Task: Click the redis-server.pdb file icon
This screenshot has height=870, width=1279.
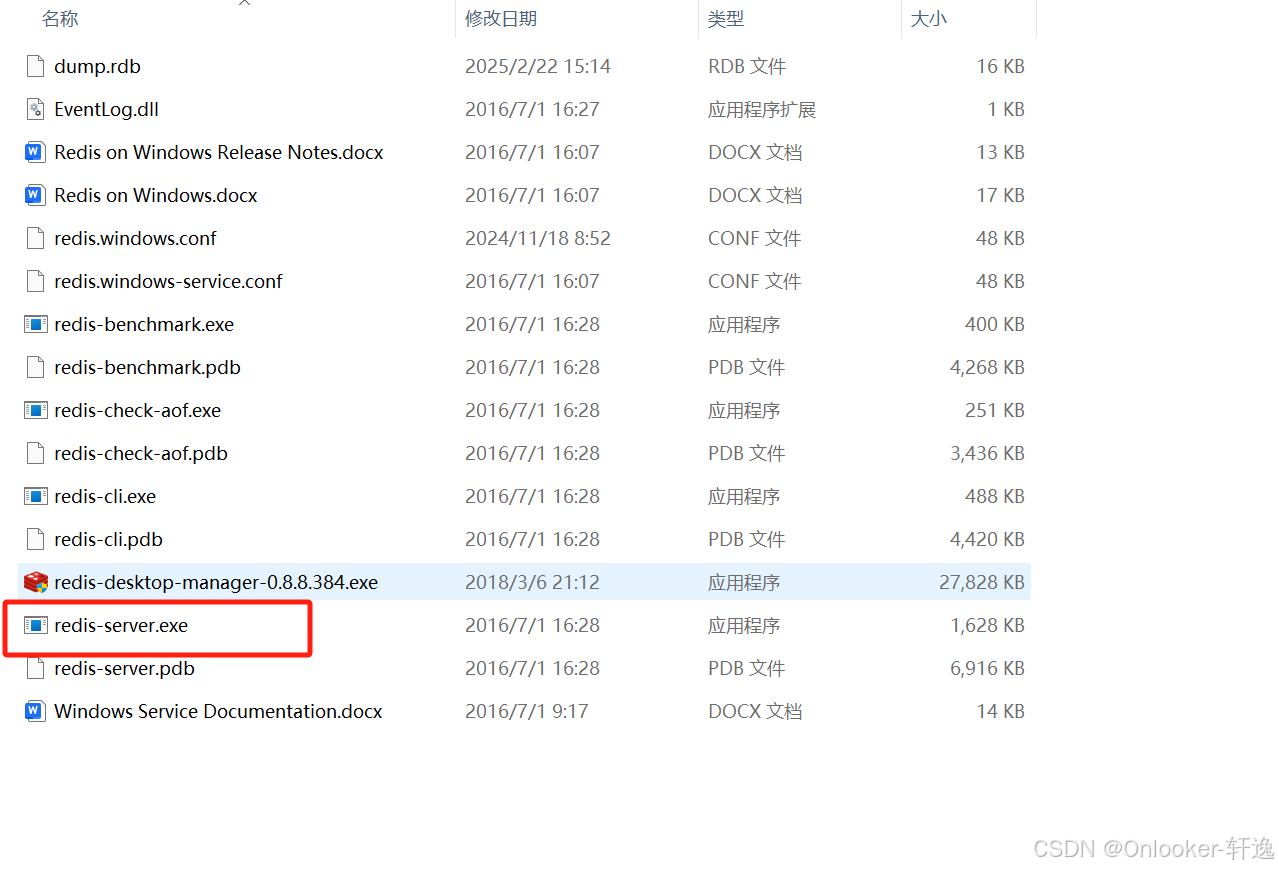Action: pos(35,669)
